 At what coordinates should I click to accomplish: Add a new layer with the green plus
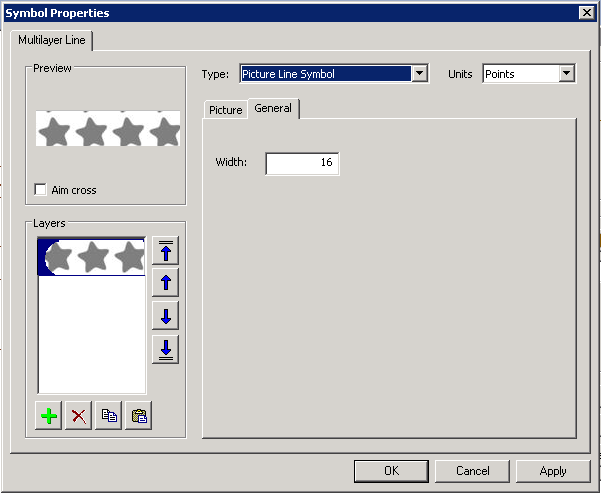(49, 415)
